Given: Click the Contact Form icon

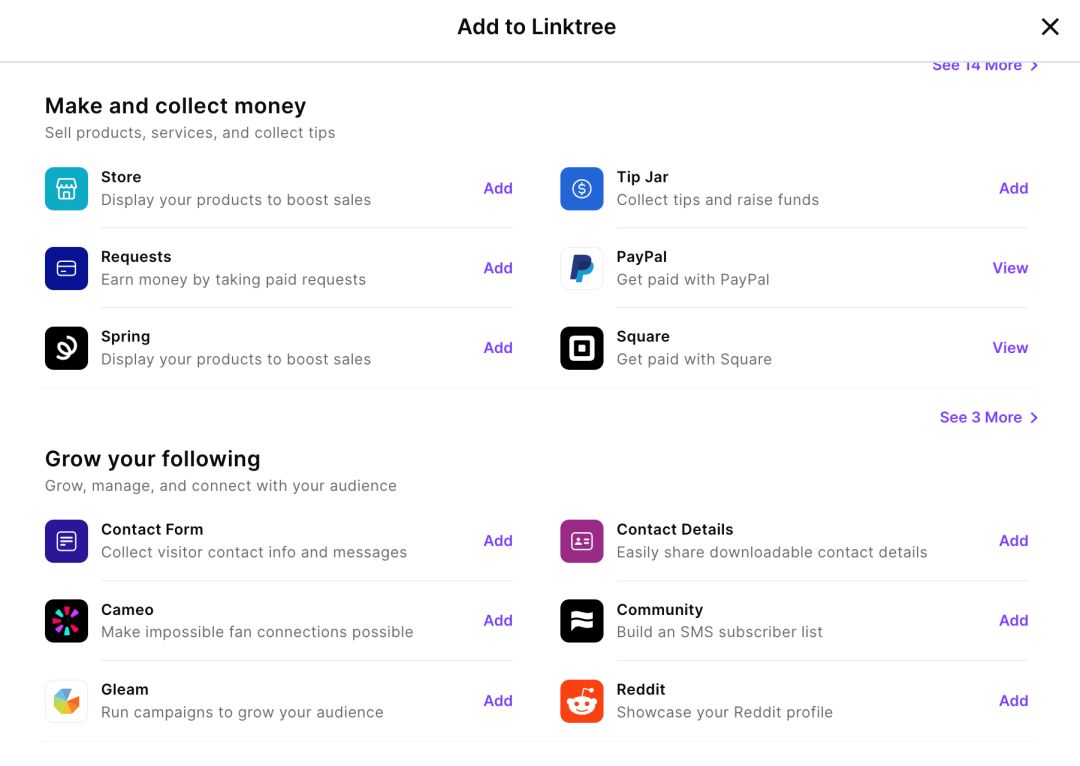Looking at the screenshot, I should [66, 541].
